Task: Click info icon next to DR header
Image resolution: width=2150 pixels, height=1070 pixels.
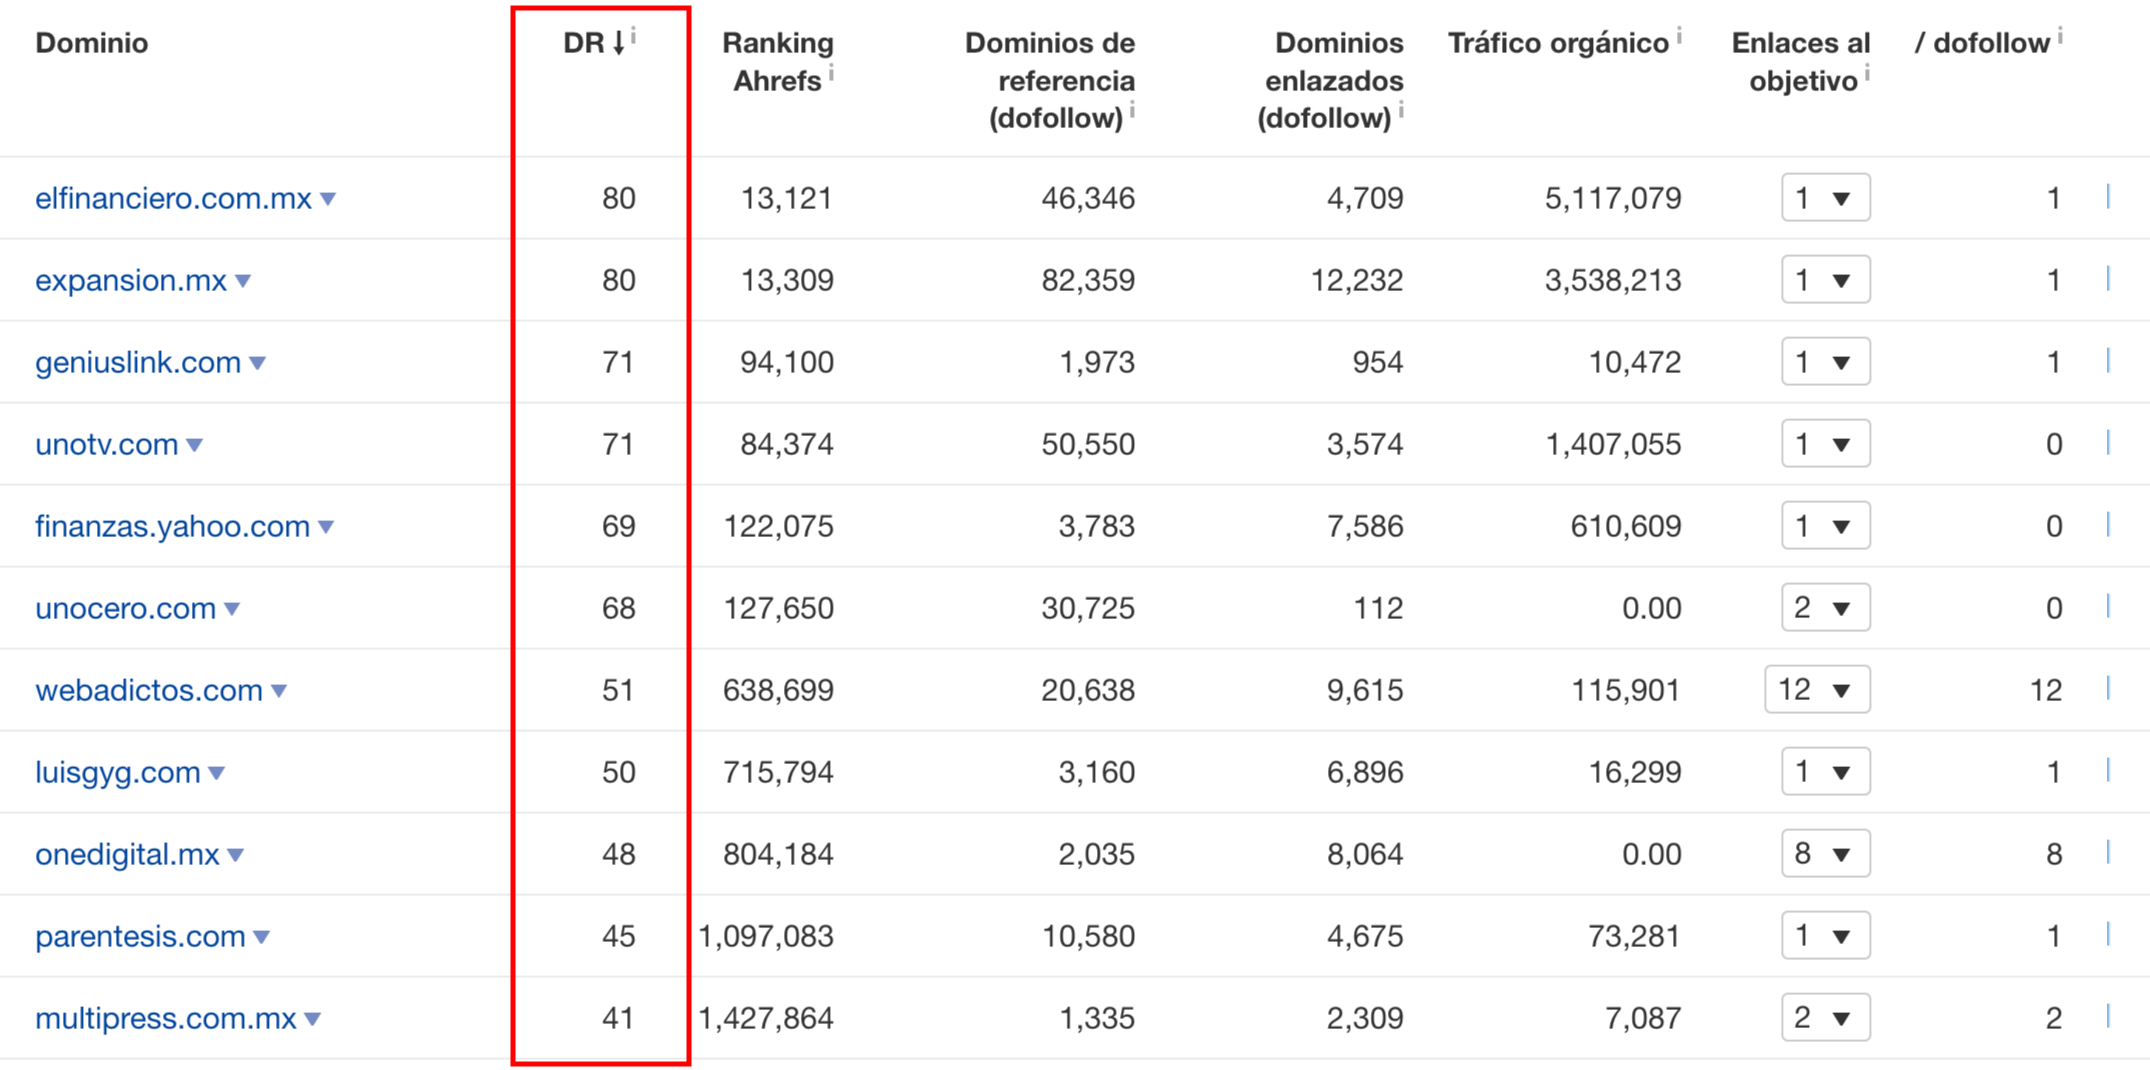Action: coord(634,36)
